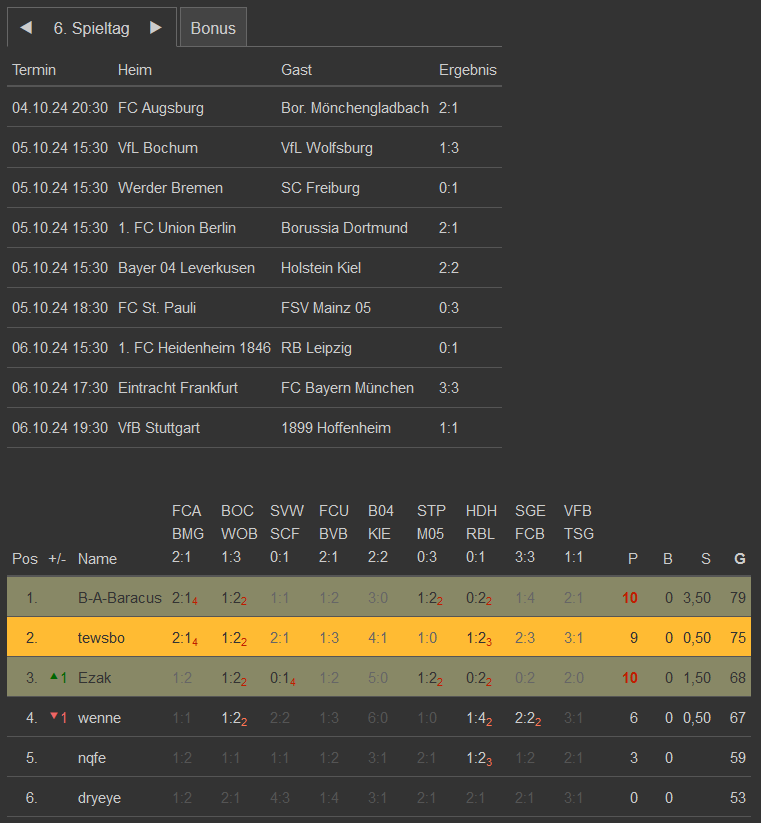Click FC Bayern München guest team
The image size is (761, 823).
347,388
